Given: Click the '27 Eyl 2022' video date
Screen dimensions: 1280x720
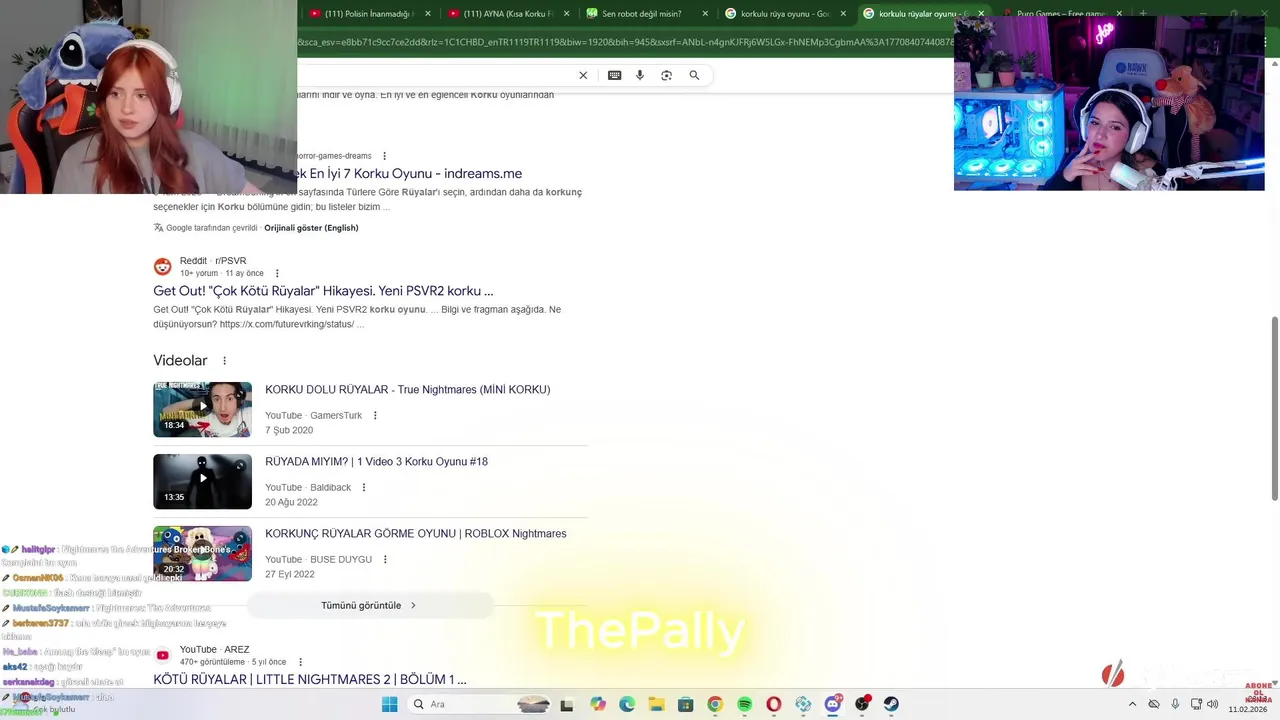Looking at the screenshot, I should [x=290, y=575].
